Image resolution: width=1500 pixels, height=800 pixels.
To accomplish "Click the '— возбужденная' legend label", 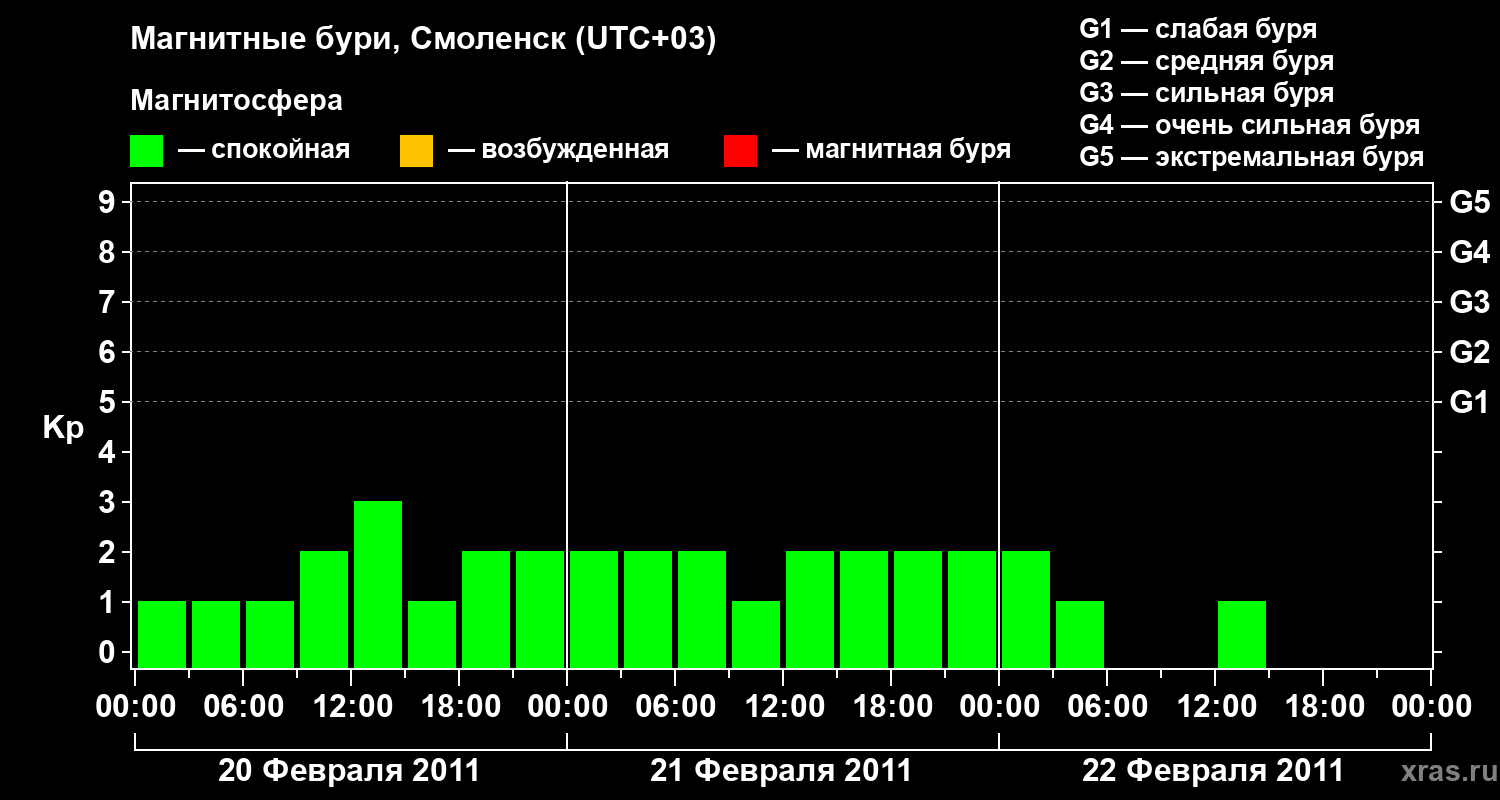I will click(x=558, y=151).
